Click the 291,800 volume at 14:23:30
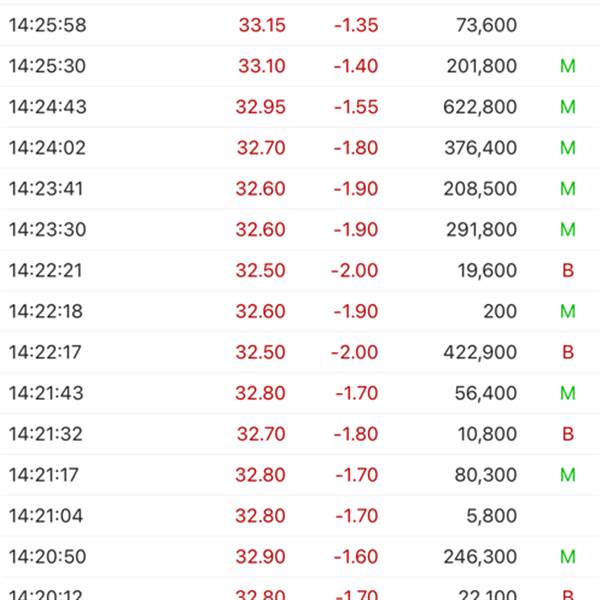 pos(481,230)
